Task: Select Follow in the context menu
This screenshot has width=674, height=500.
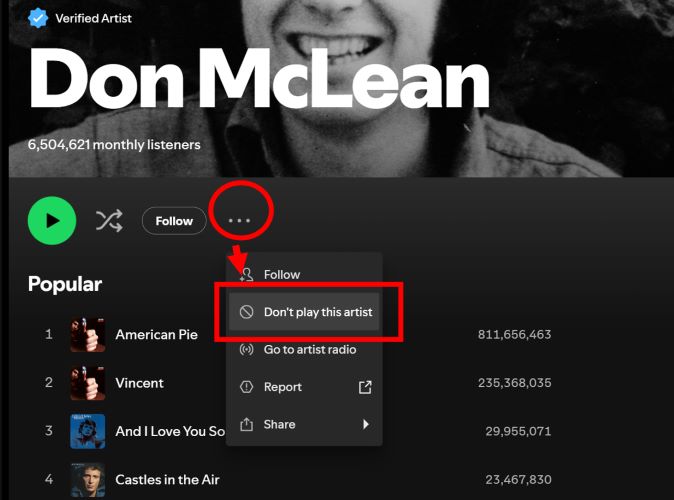Action: pyautogui.click(x=304, y=274)
